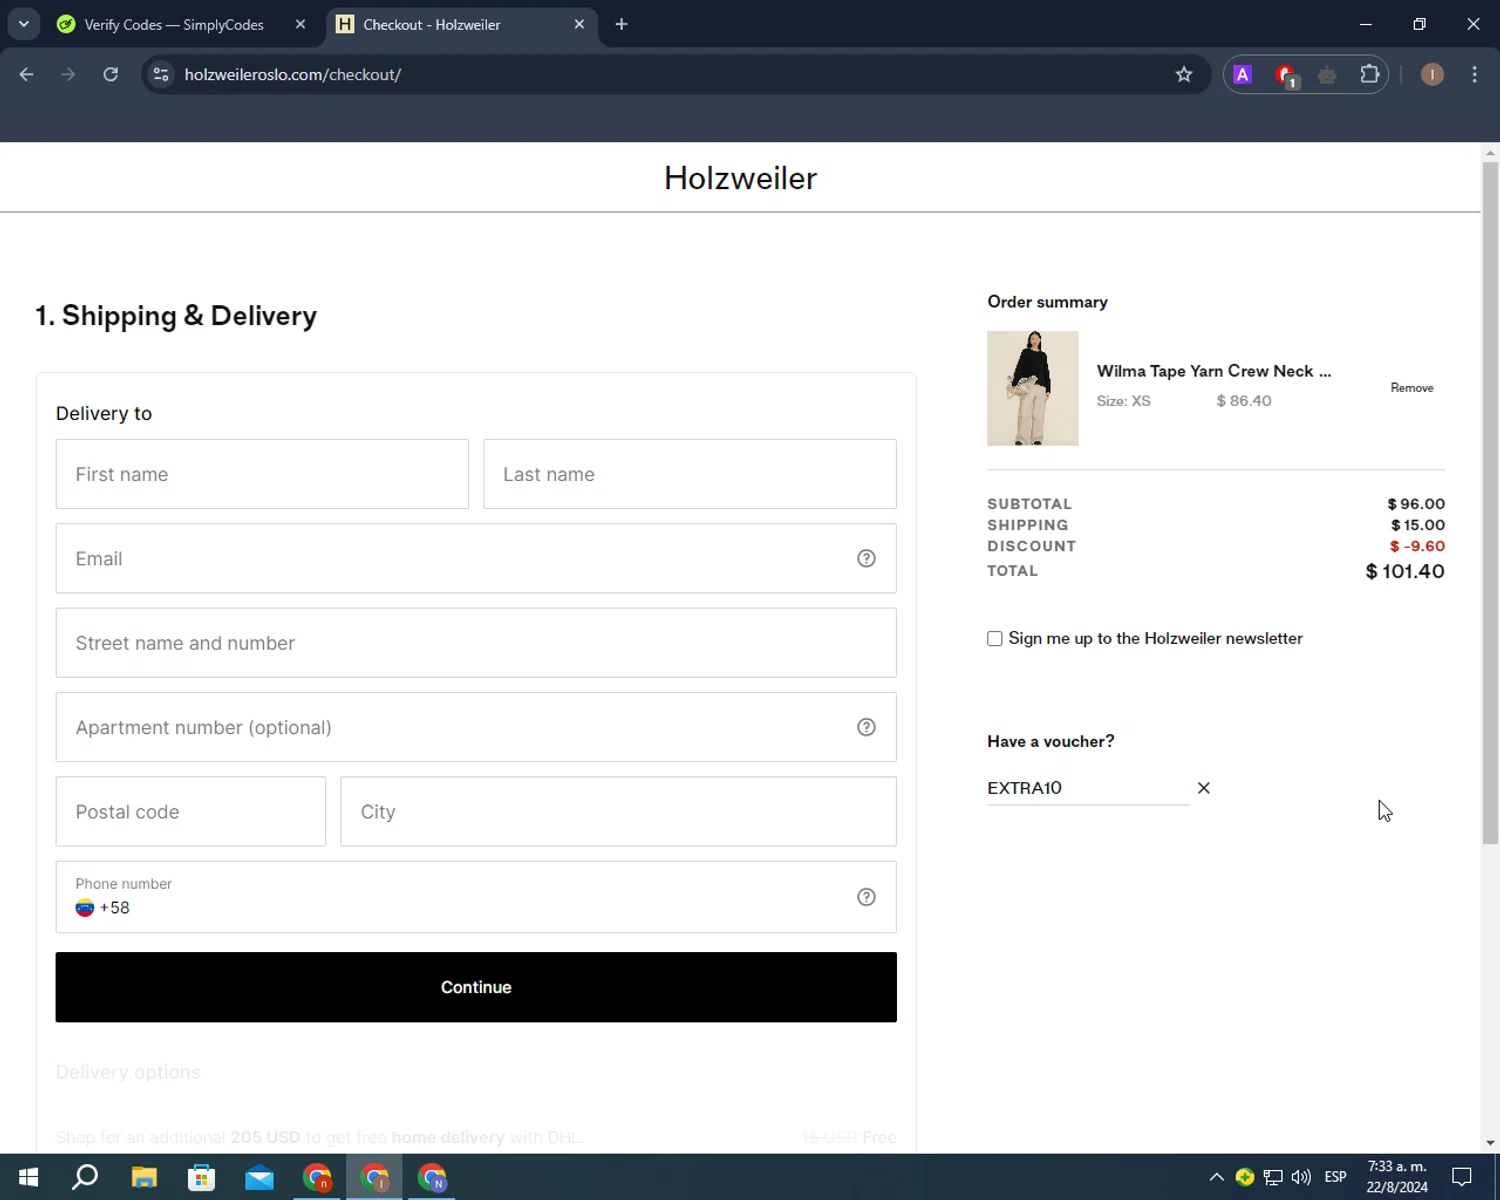
Task: Remove the EXTRA10 voucher with X icon
Action: [1204, 788]
